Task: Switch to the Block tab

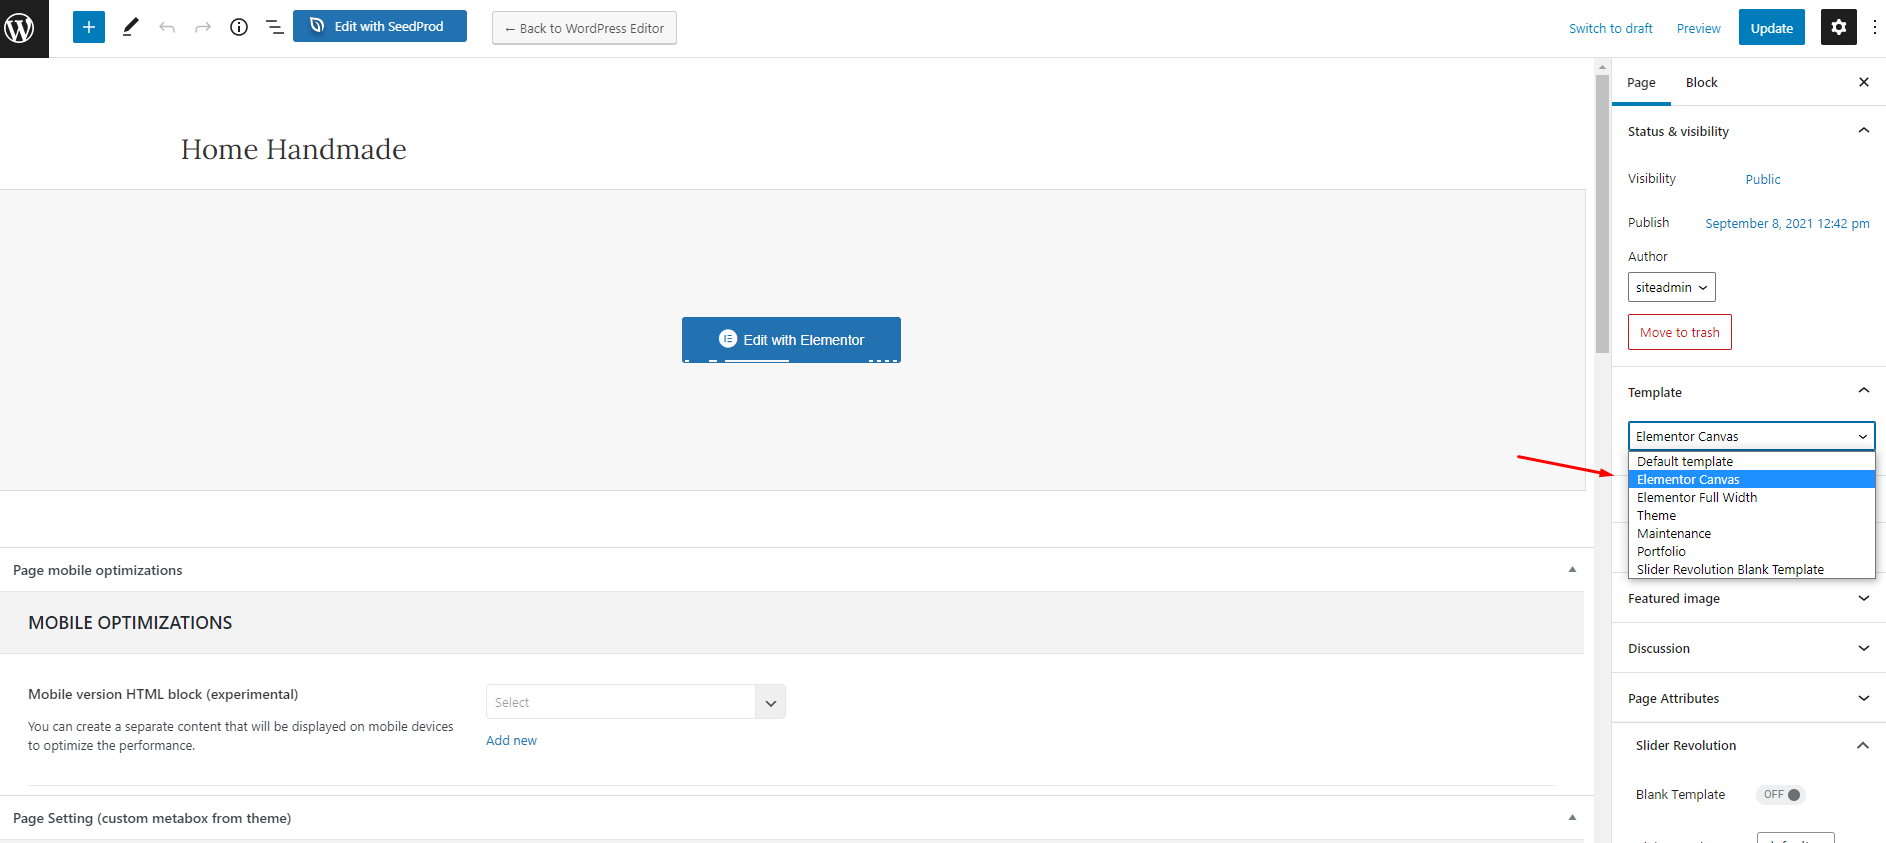Action: pos(1701,82)
